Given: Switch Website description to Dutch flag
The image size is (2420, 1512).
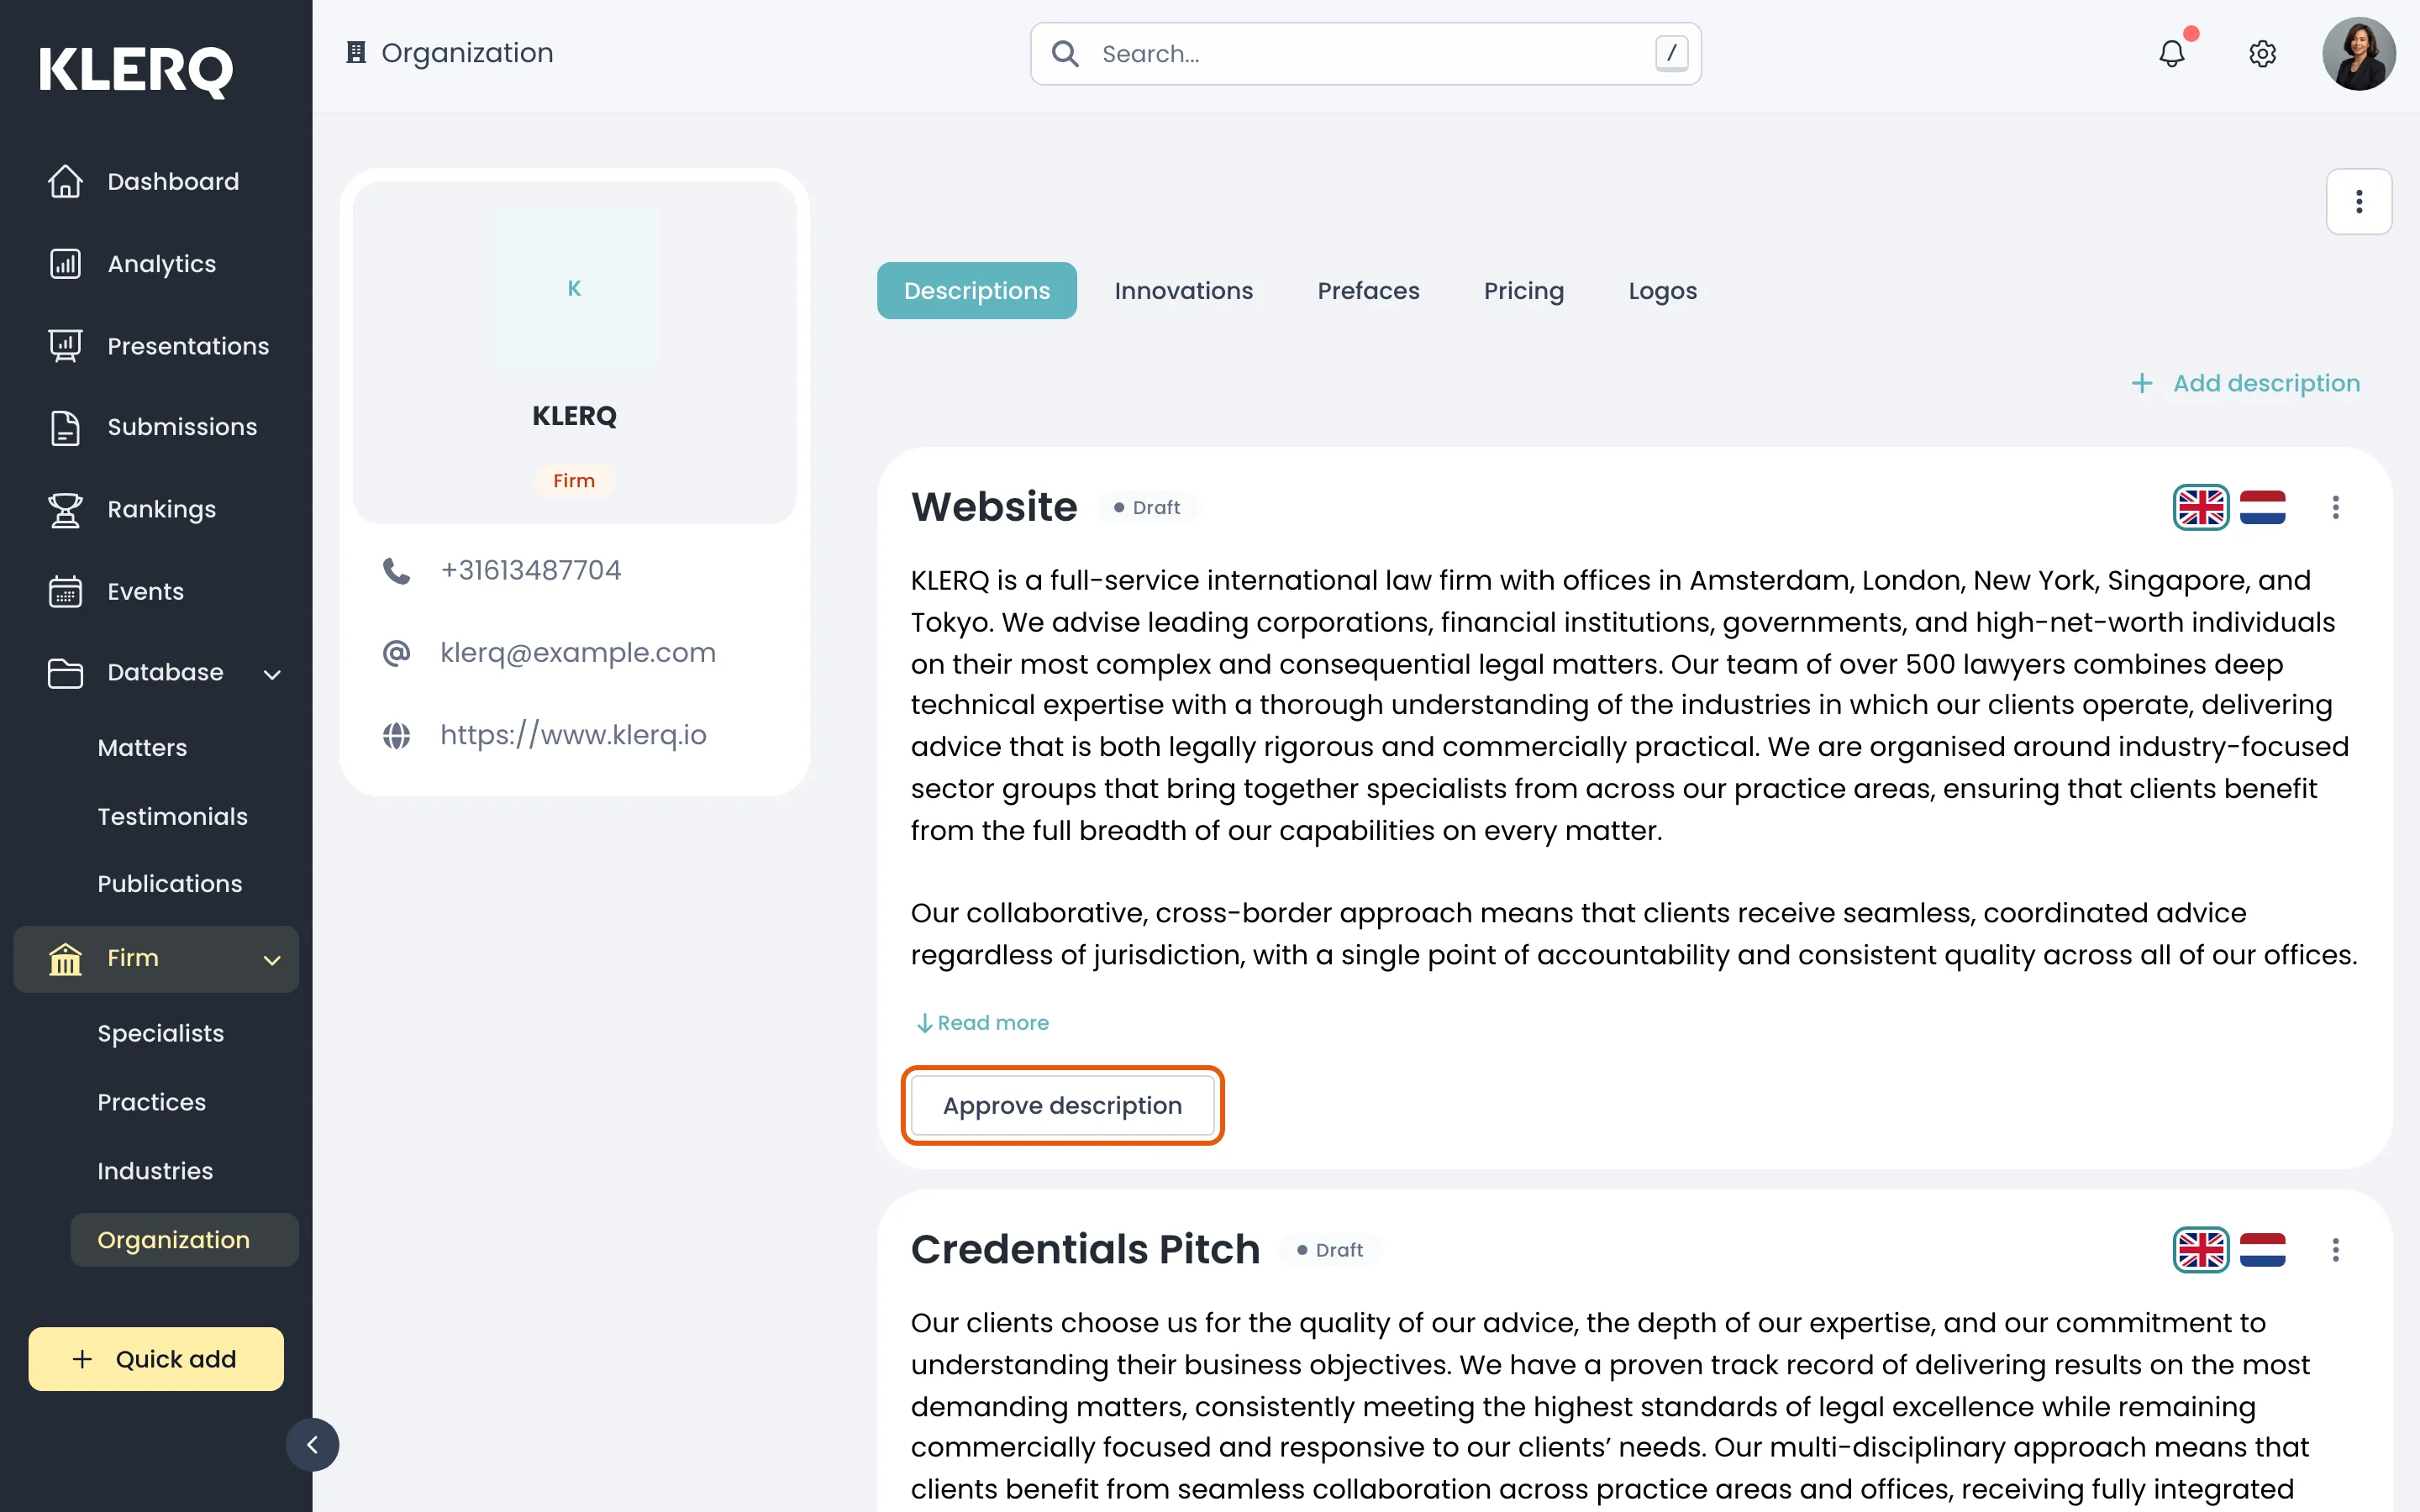Looking at the screenshot, I should [x=2262, y=507].
